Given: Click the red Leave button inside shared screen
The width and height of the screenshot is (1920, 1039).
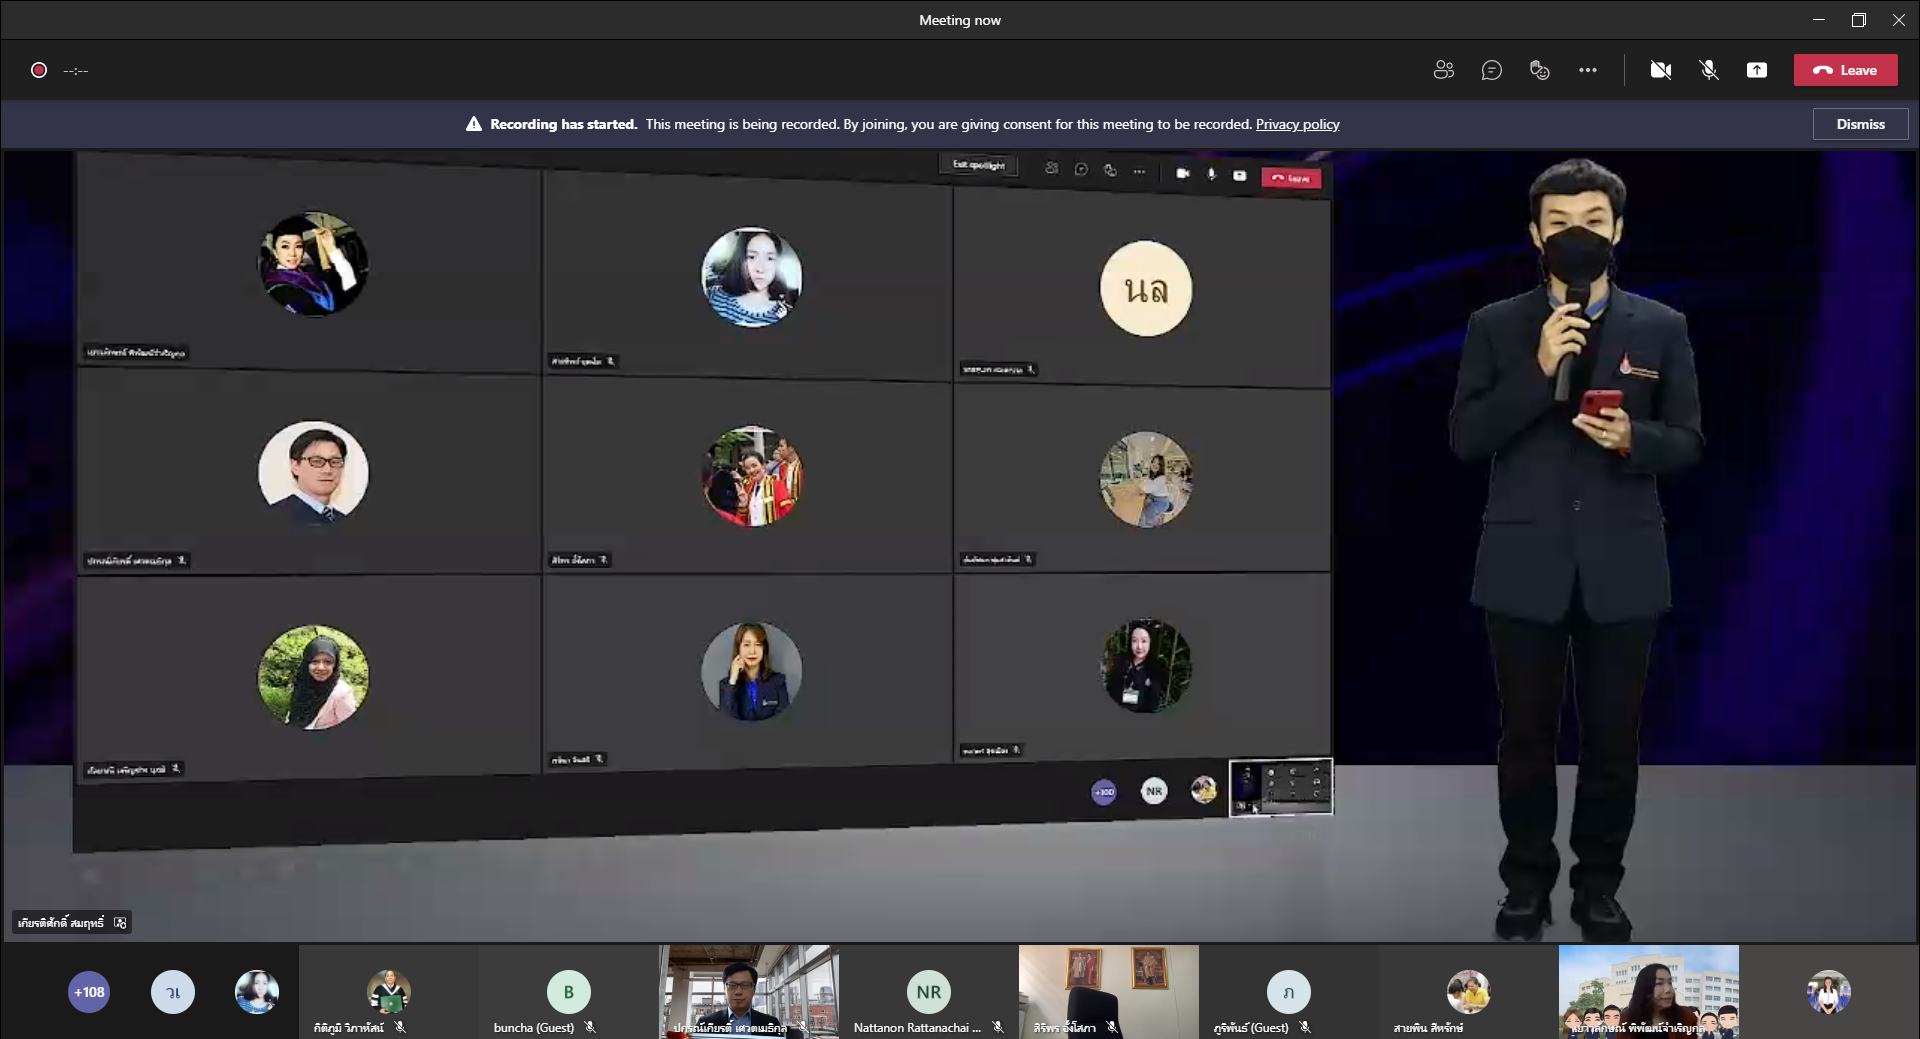Looking at the screenshot, I should click(x=1291, y=178).
